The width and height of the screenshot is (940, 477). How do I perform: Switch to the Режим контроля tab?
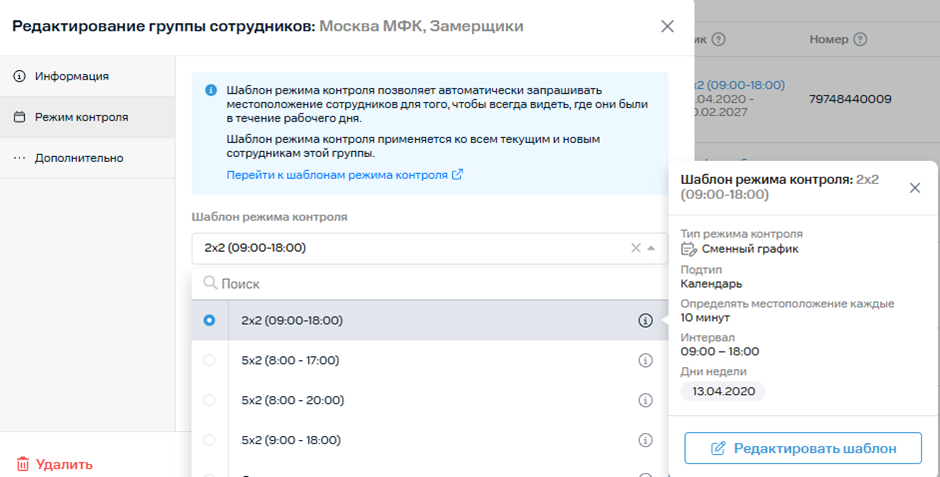click(x=80, y=117)
